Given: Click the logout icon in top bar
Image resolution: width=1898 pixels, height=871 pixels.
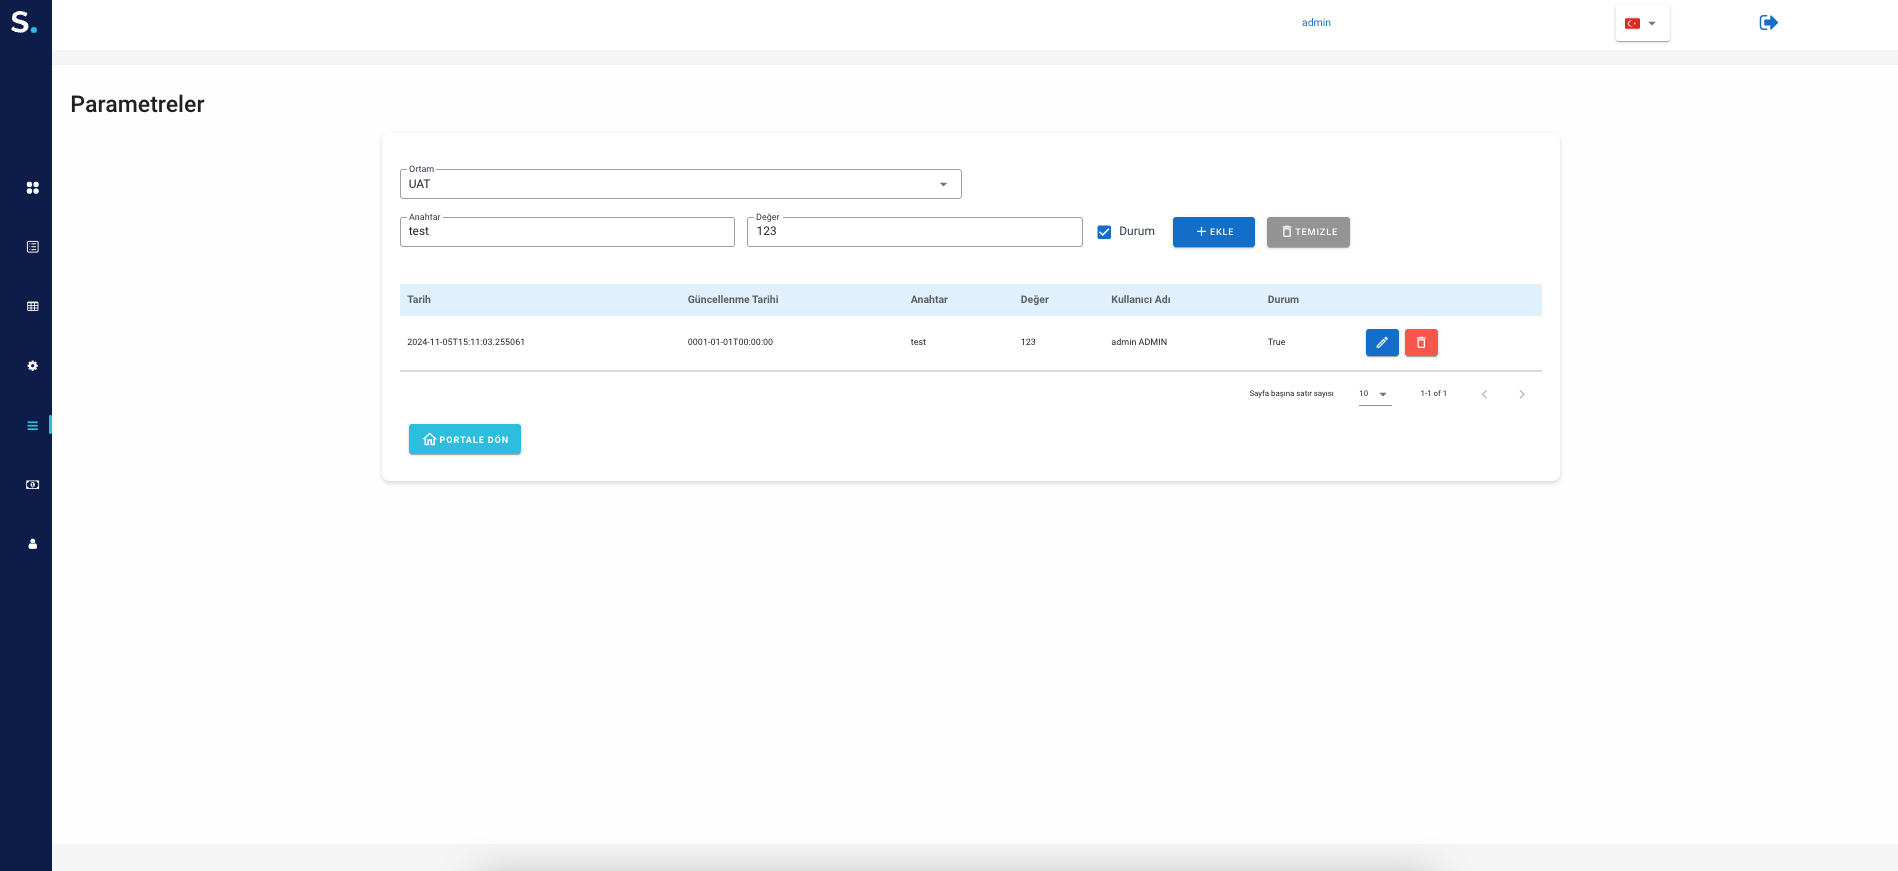Looking at the screenshot, I should tap(1768, 23).
